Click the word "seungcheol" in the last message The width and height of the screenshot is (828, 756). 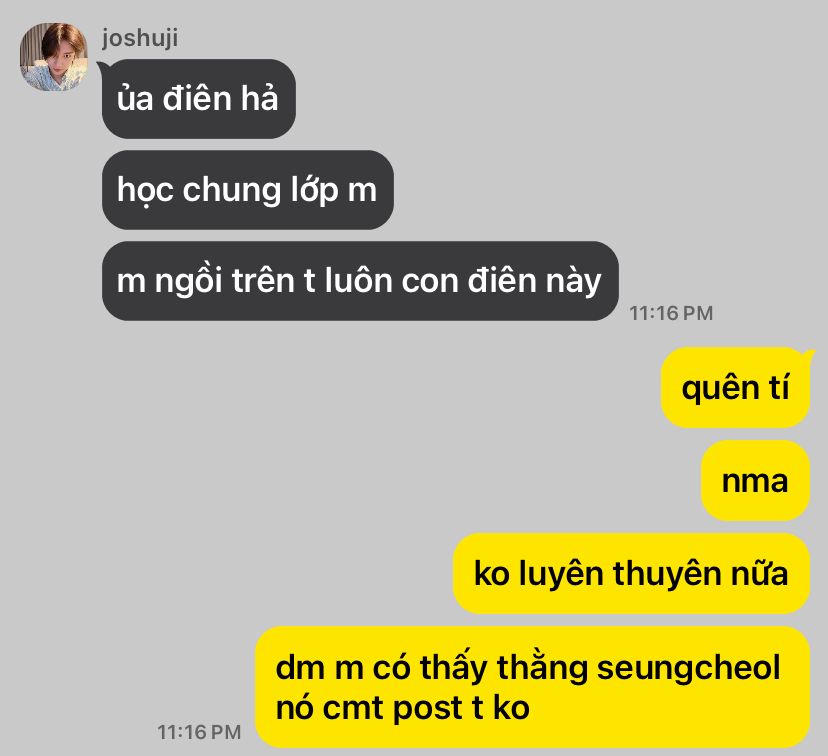point(688,667)
